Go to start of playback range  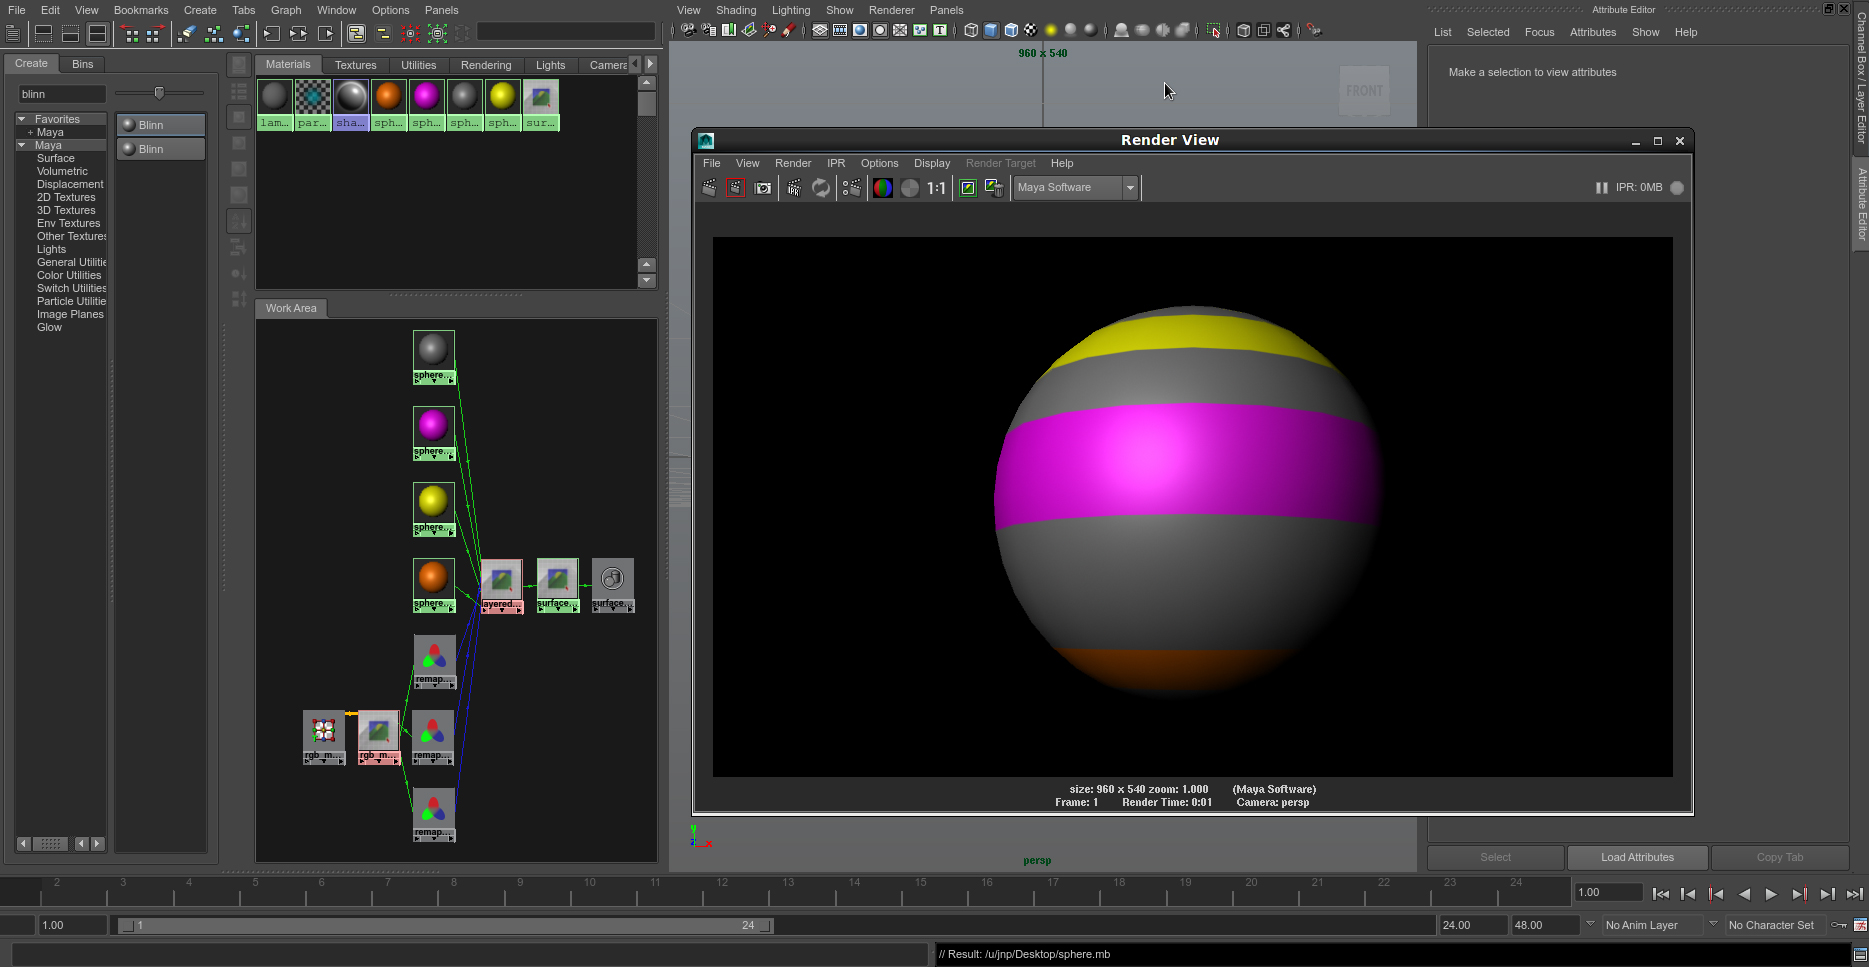click(1660, 894)
